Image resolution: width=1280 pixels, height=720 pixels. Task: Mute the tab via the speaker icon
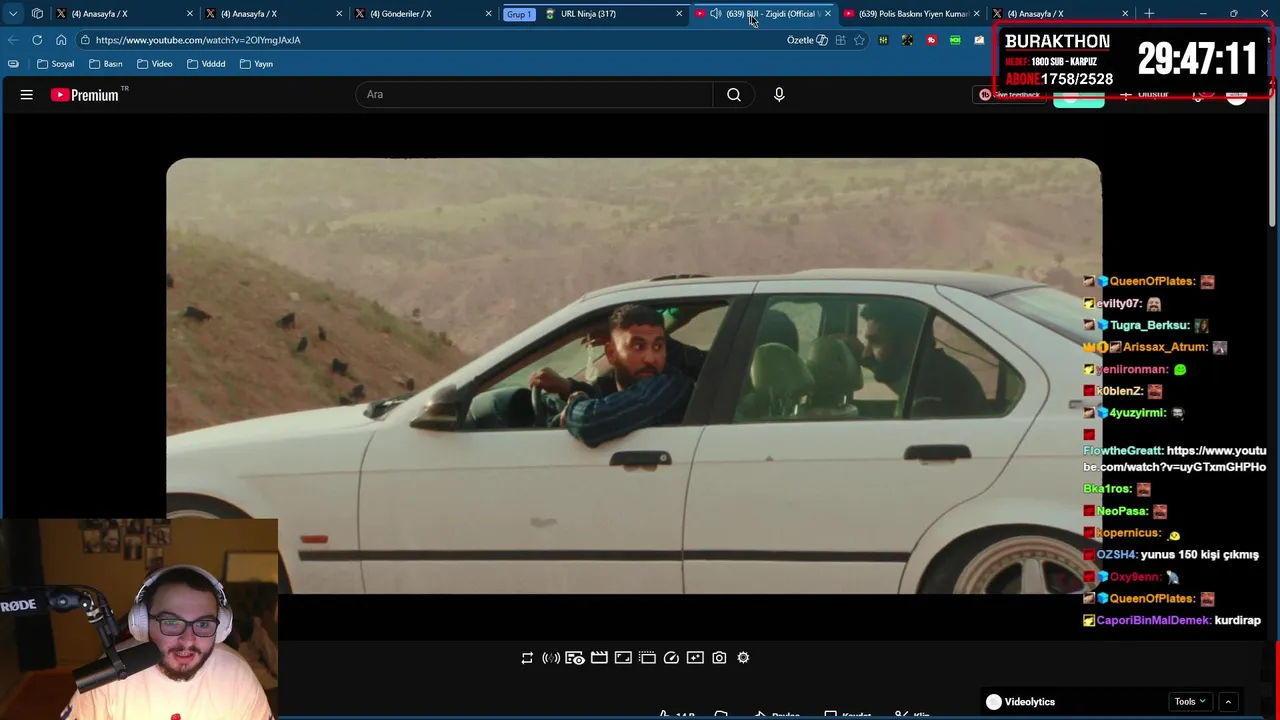tap(715, 14)
